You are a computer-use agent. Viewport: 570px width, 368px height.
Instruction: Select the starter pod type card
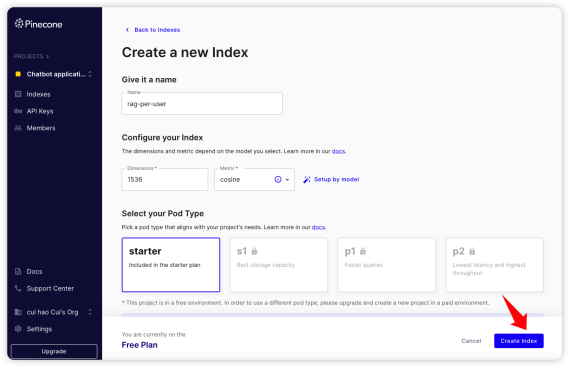[x=171, y=265]
